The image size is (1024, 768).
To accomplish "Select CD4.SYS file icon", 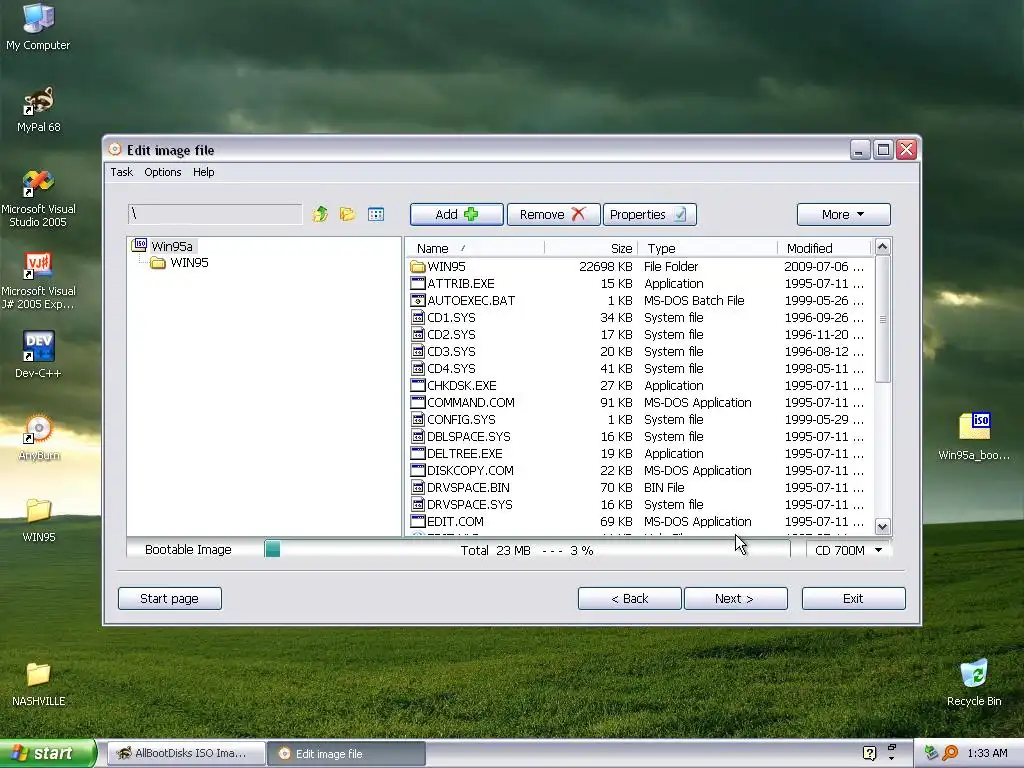I will [418, 368].
